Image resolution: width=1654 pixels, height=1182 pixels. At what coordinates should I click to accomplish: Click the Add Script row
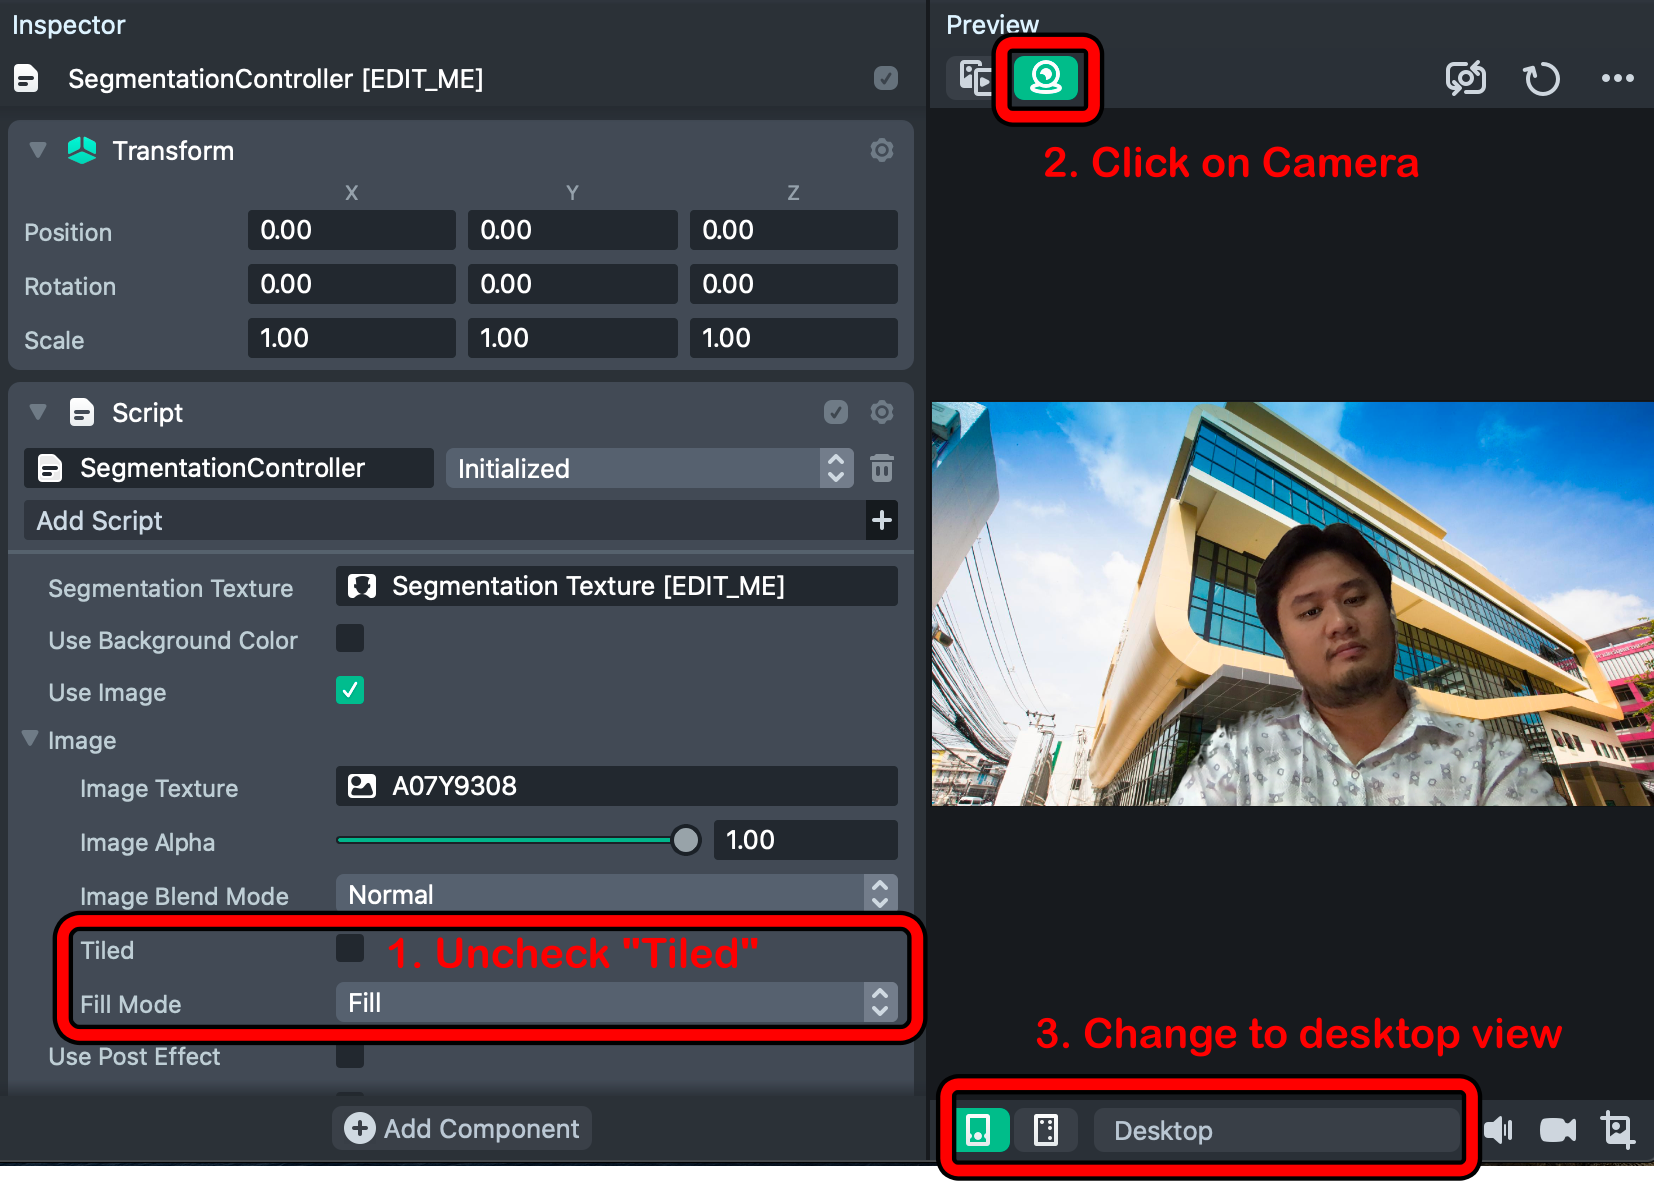click(461, 520)
